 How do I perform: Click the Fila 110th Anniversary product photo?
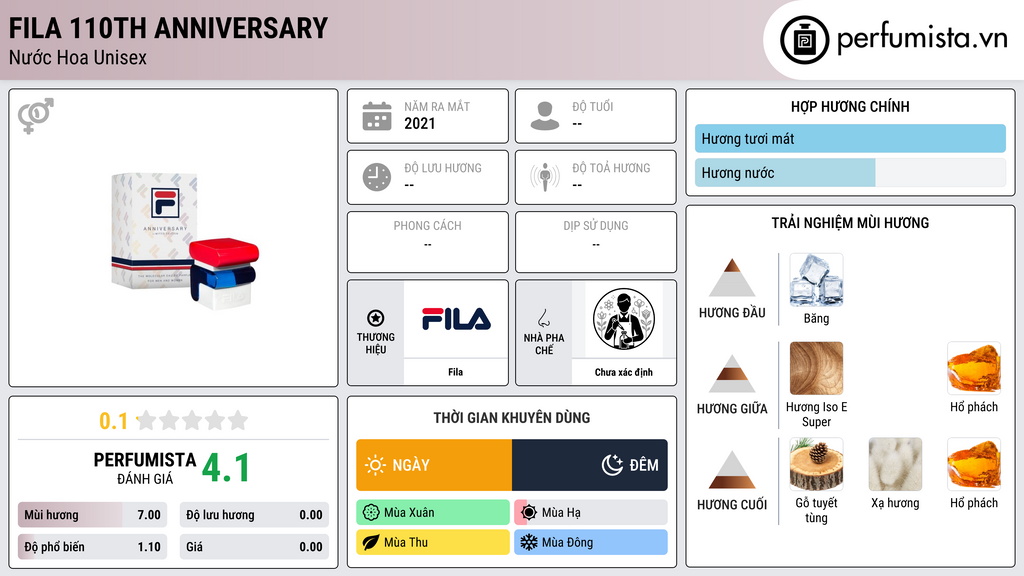(x=185, y=240)
